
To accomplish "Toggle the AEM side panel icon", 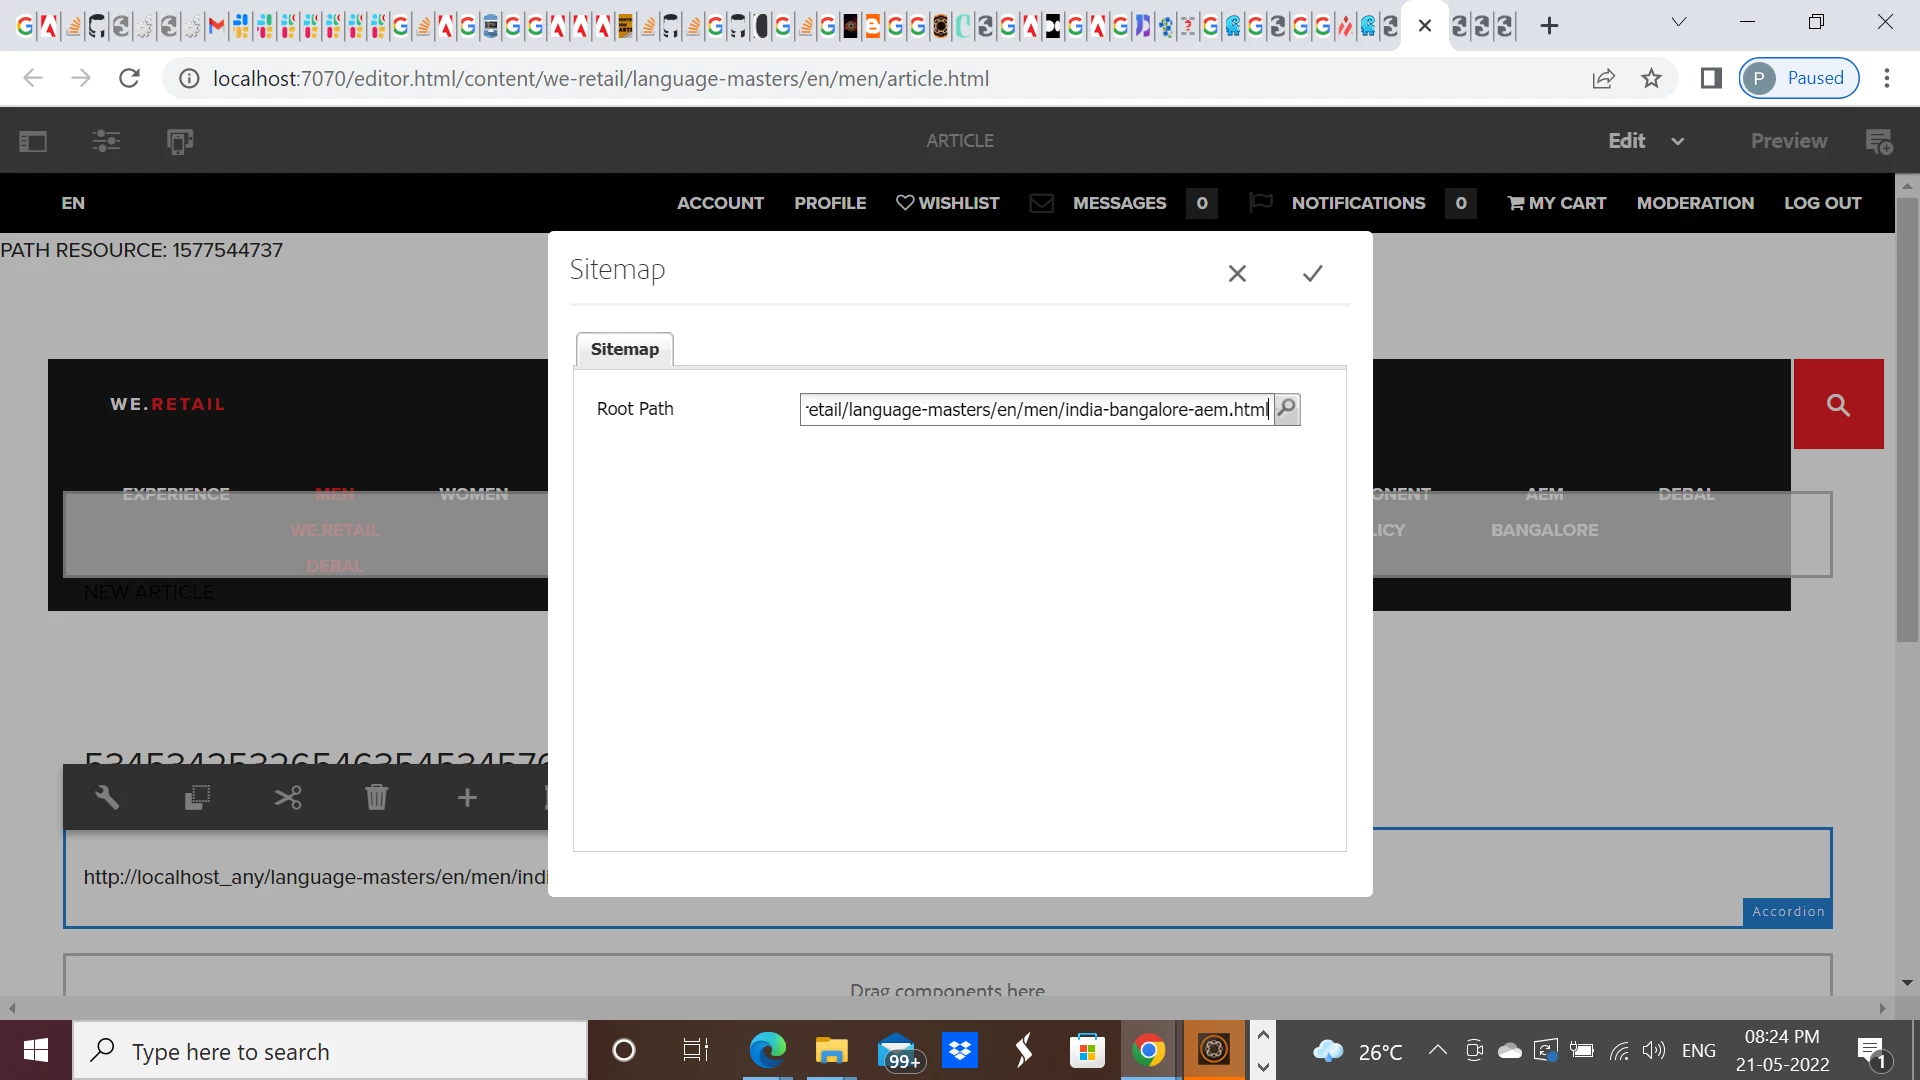I will pyautogui.click(x=33, y=141).
